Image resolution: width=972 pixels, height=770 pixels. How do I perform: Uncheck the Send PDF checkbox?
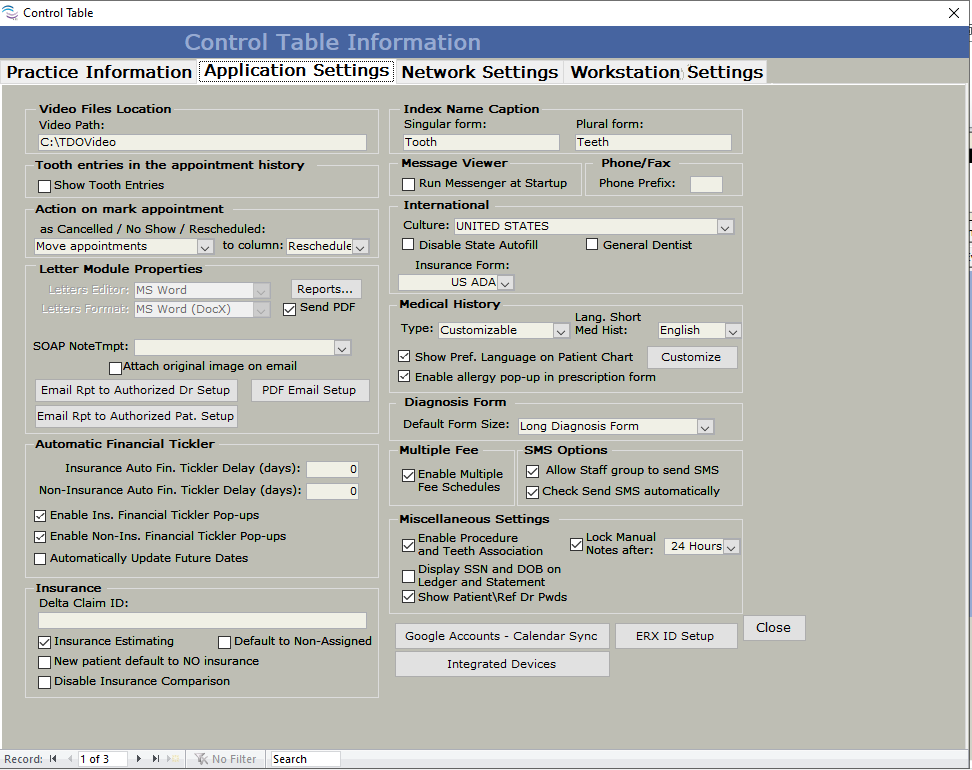(x=290, y=309)
